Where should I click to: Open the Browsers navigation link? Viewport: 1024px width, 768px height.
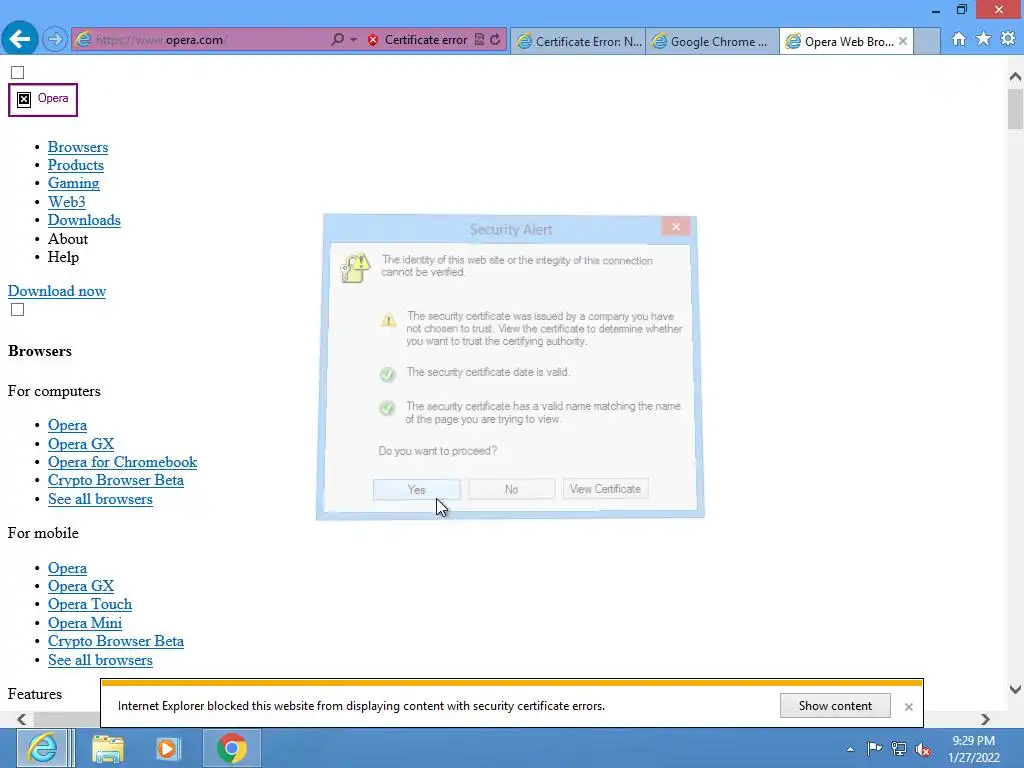[78, 147]
